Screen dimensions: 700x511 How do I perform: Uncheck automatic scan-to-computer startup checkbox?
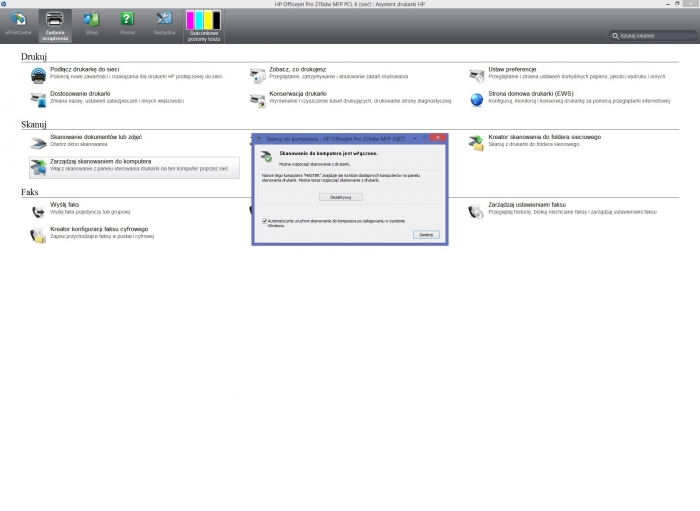[x=264, y=221]
